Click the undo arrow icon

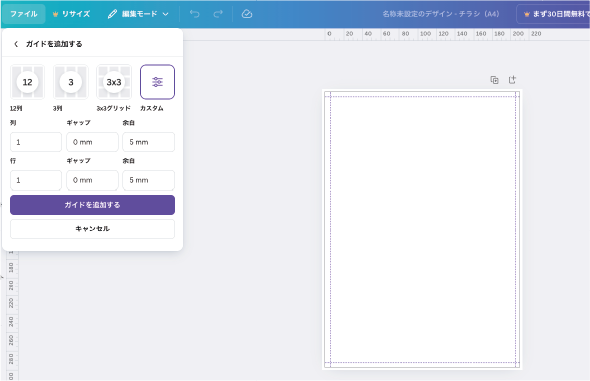point(195,14)
